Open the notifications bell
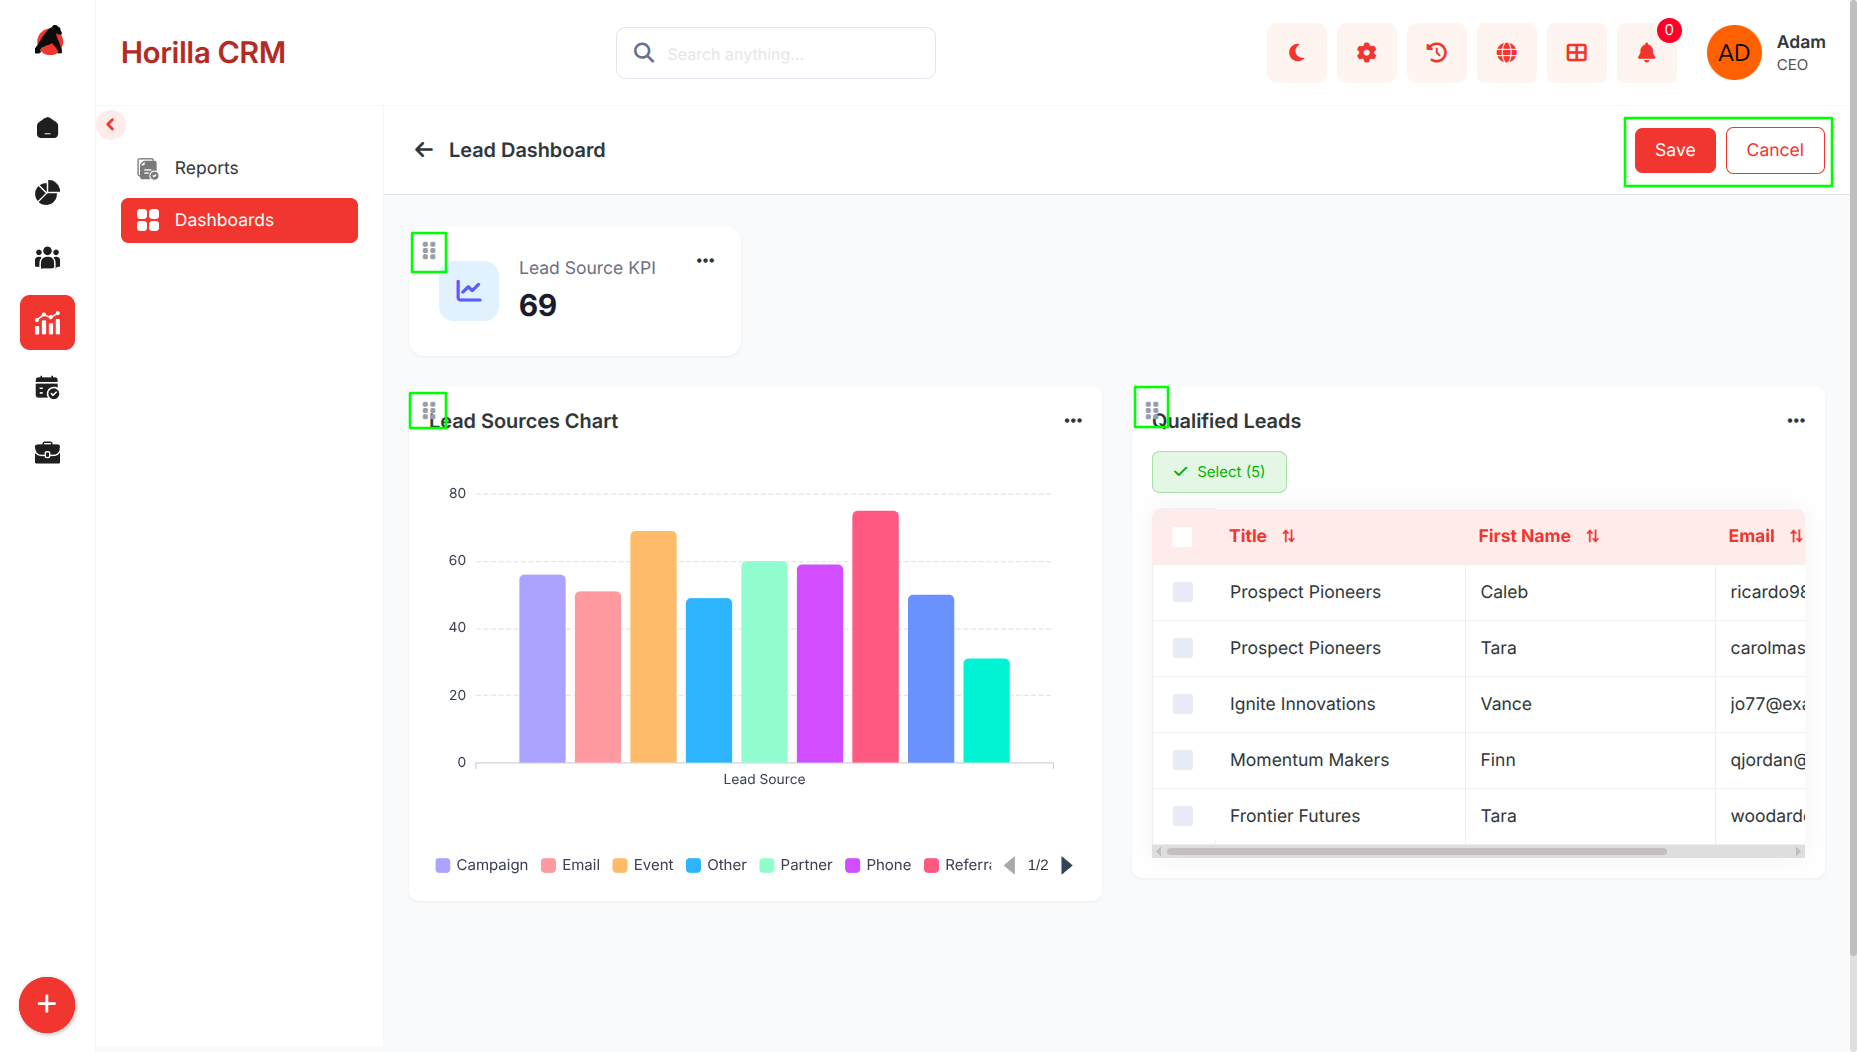This screenshot has height=1052, width=1857. click(1646, 53)
